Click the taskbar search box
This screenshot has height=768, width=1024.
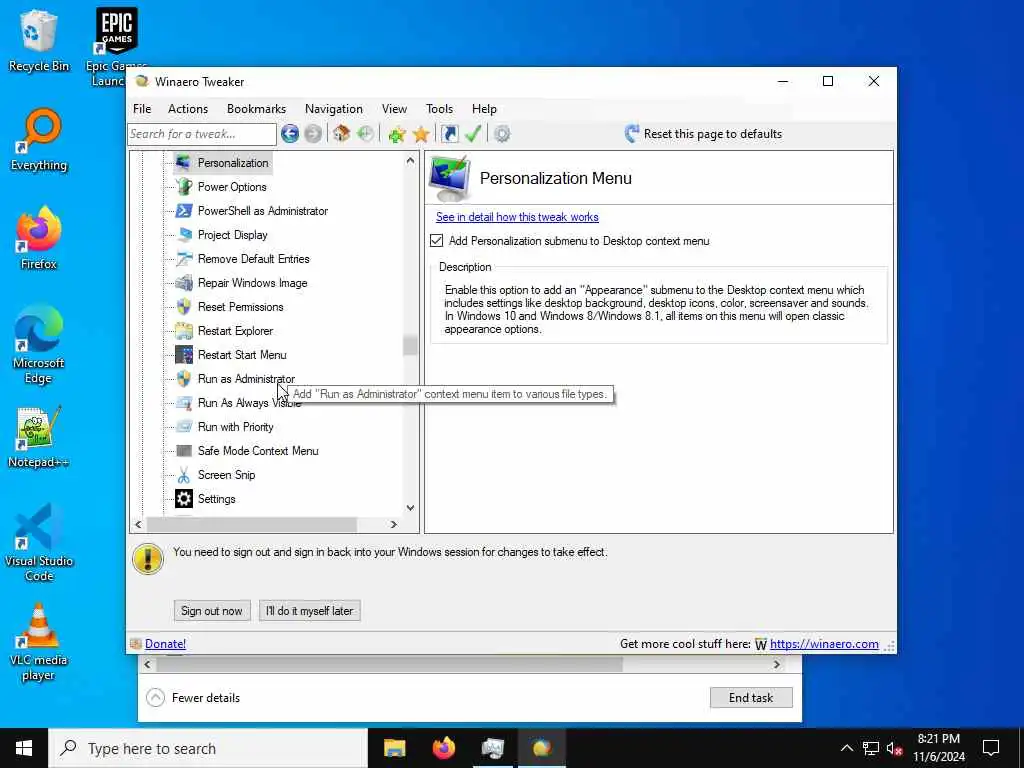click(x=208, y=748)
